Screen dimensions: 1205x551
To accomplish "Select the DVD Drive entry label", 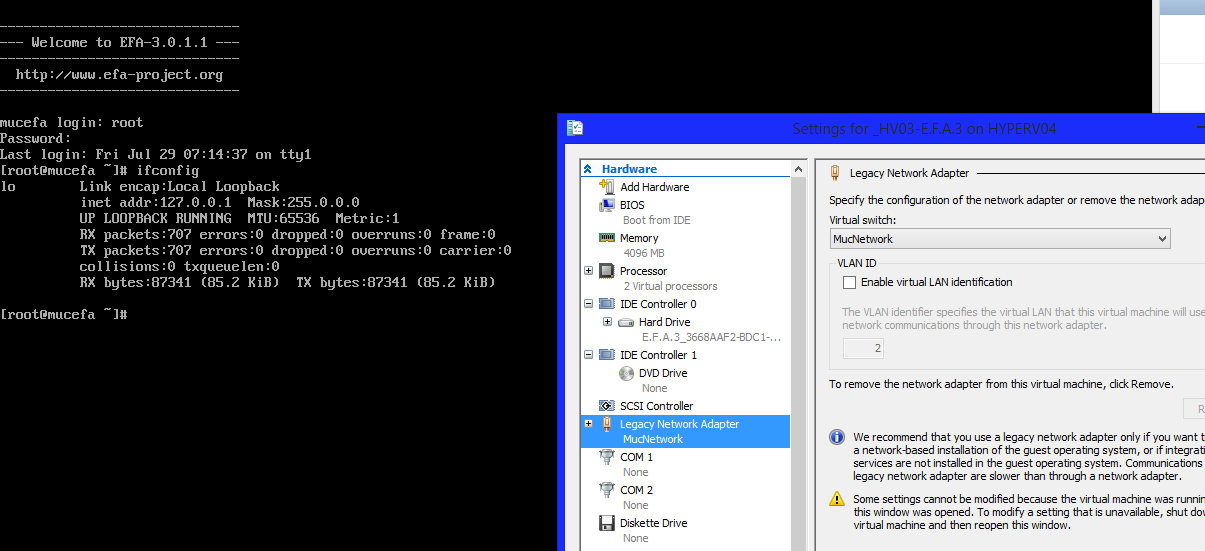I will (x=663, y=373).
